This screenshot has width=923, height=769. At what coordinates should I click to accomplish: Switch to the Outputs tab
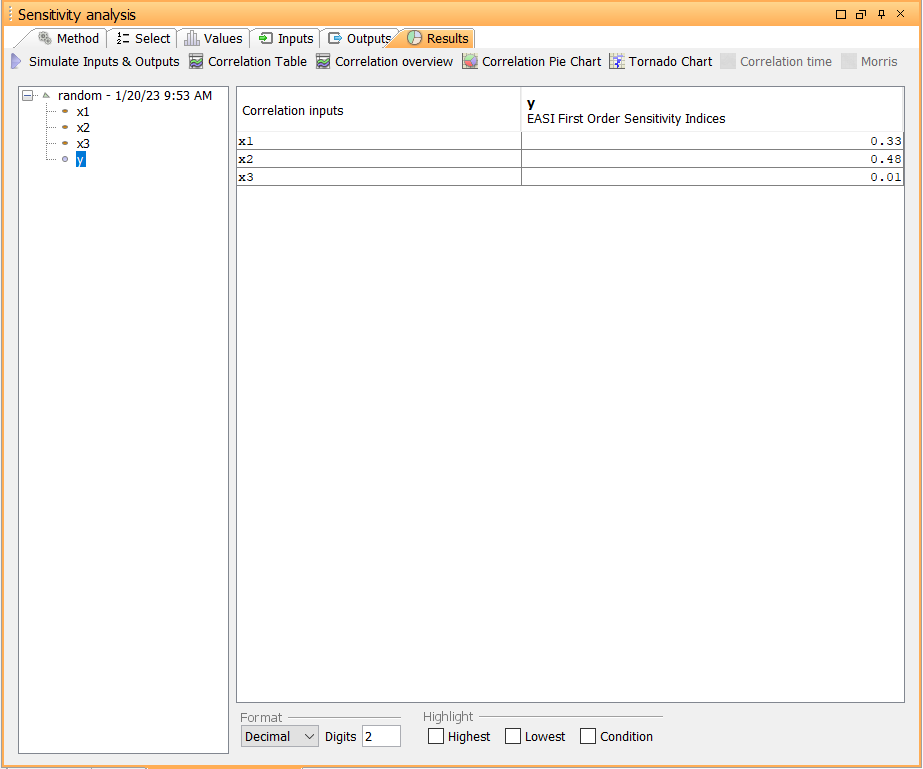pyautogui.click(x=360, y=38)
